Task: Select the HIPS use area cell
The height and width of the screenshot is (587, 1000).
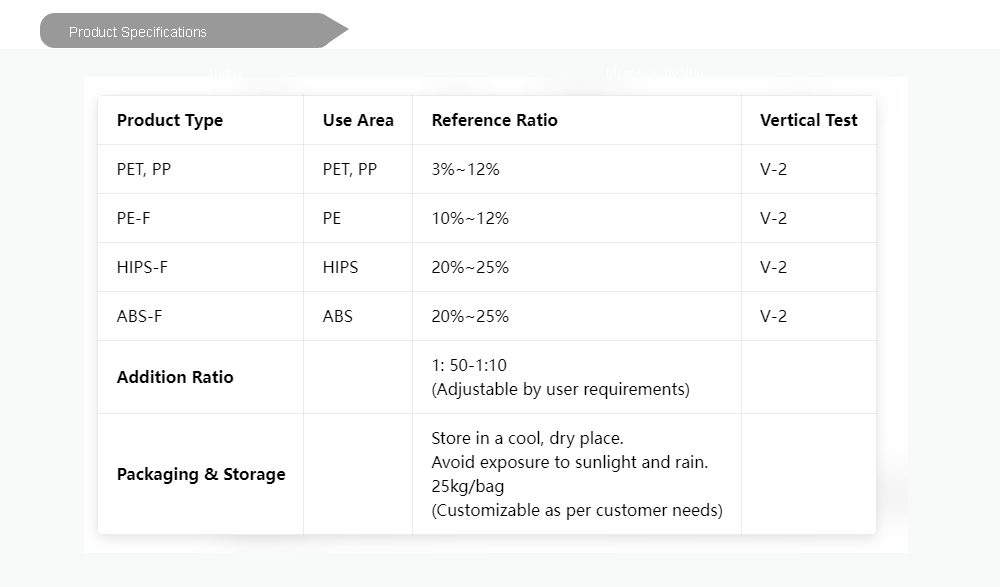Action: coord(340,267)
